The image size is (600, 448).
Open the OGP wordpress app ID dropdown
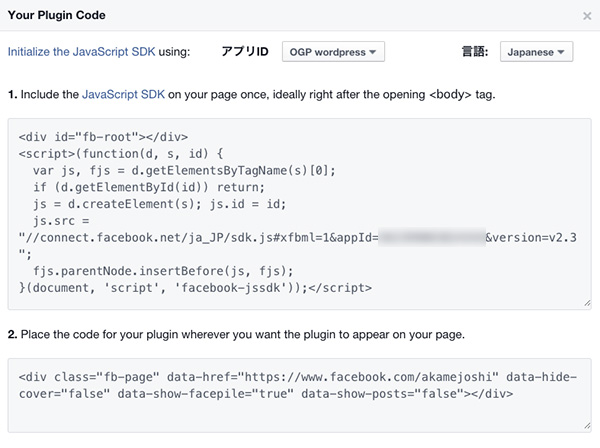333,52
